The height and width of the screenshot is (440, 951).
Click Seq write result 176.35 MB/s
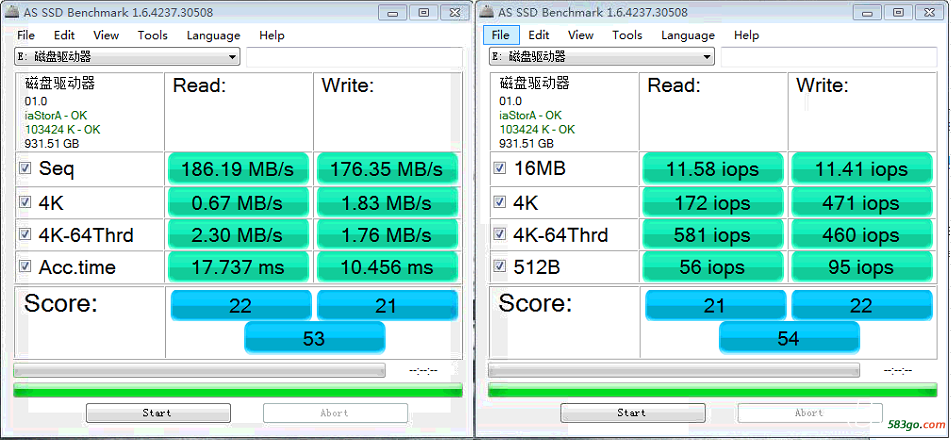pos(386,169)
